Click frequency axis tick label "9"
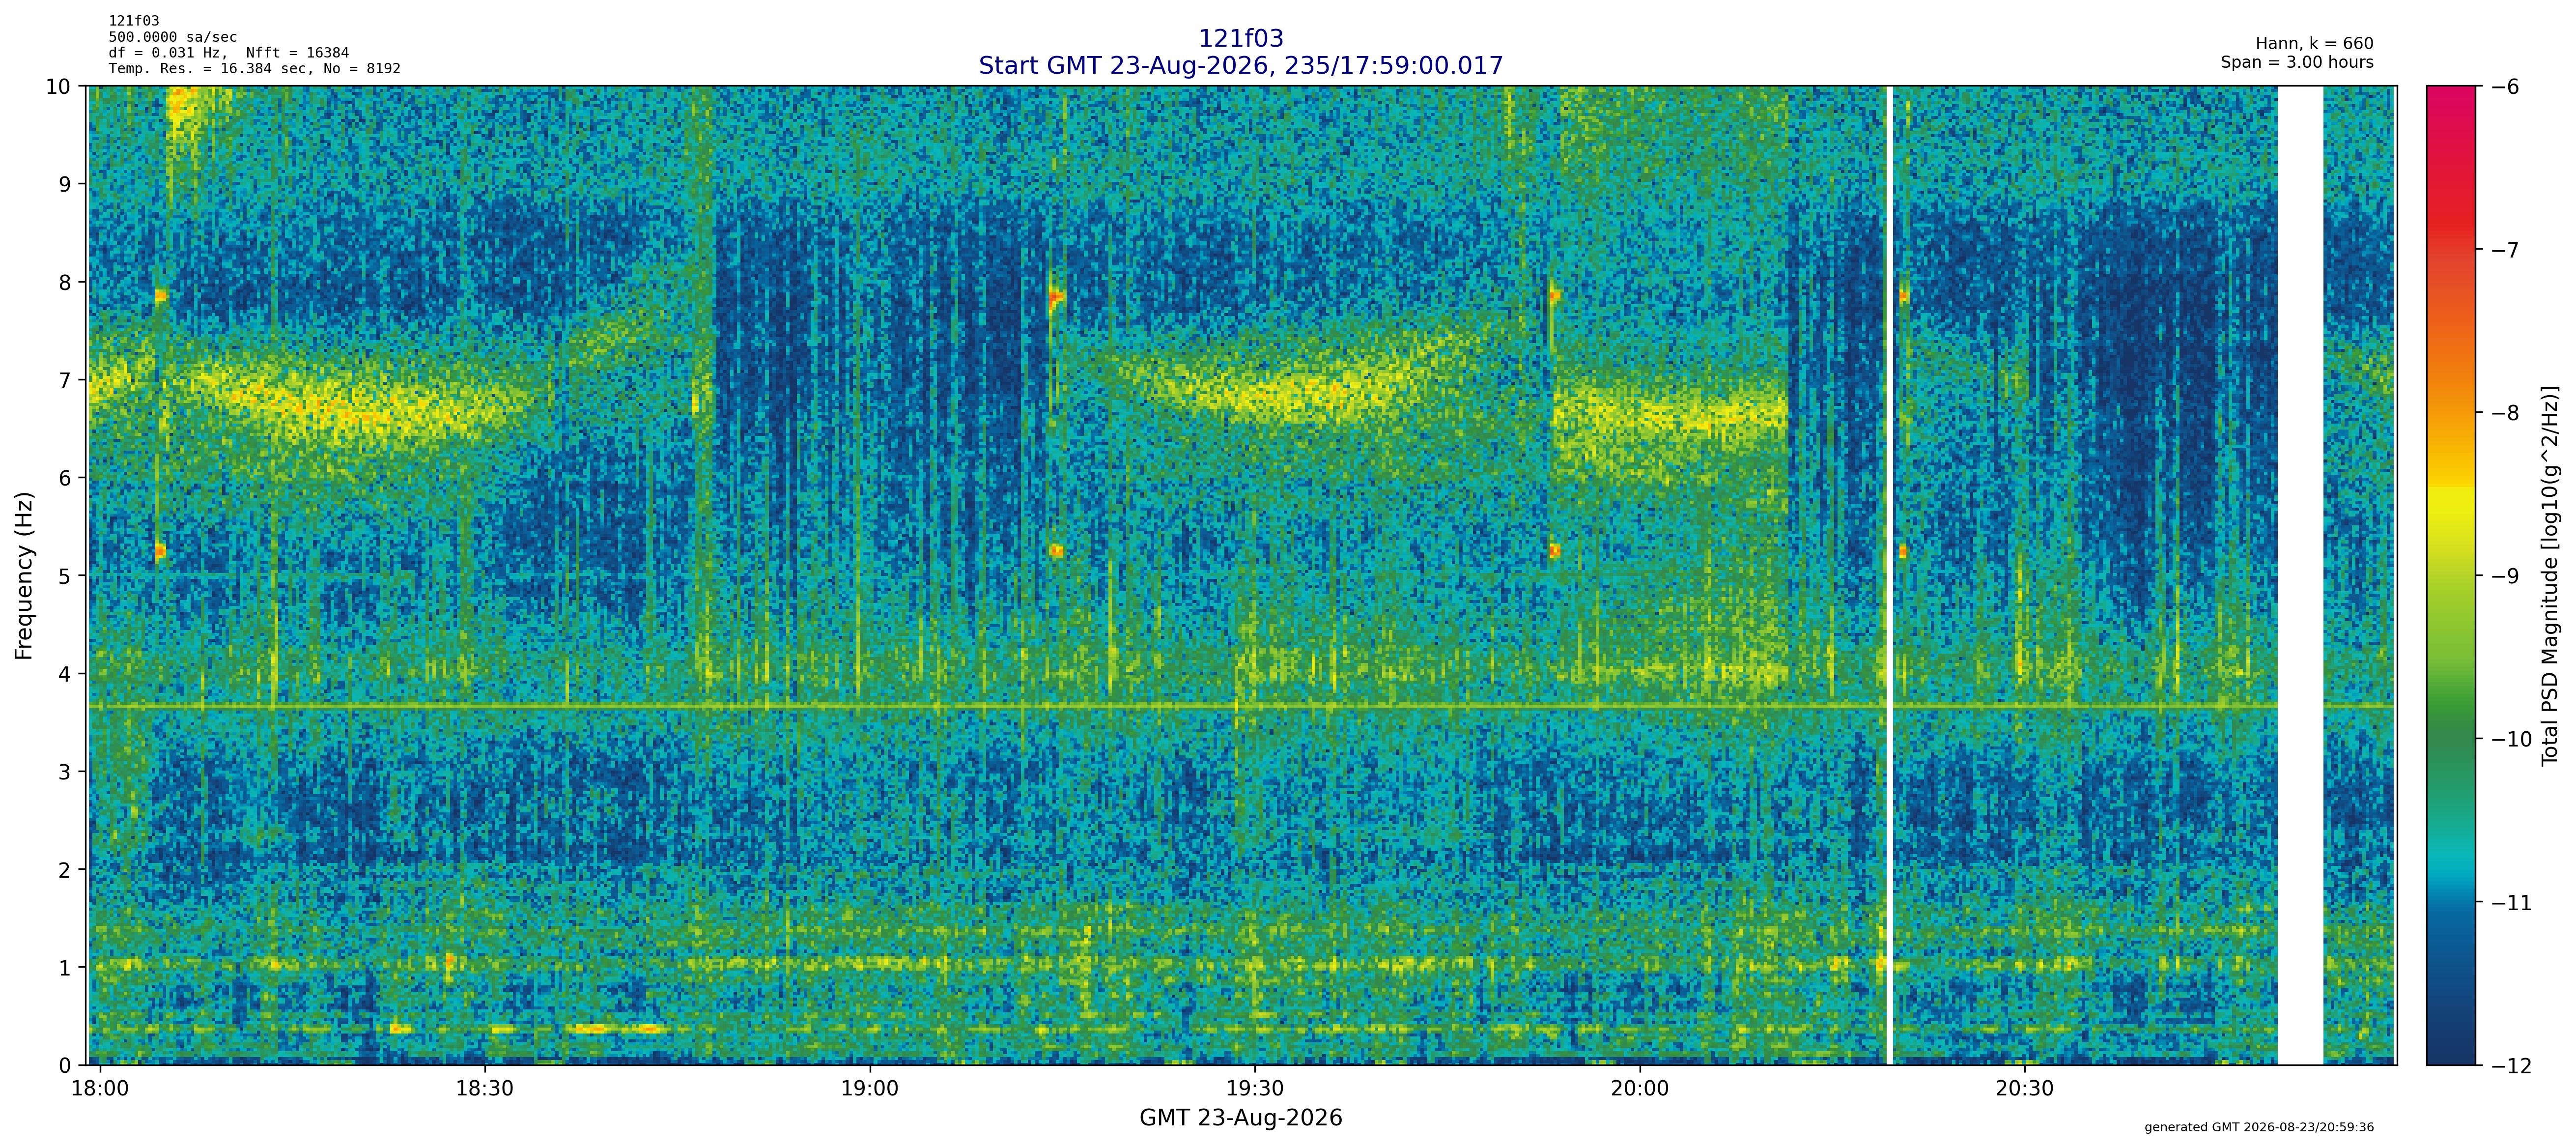The image size is (2576, 1148). click(65, 184)
